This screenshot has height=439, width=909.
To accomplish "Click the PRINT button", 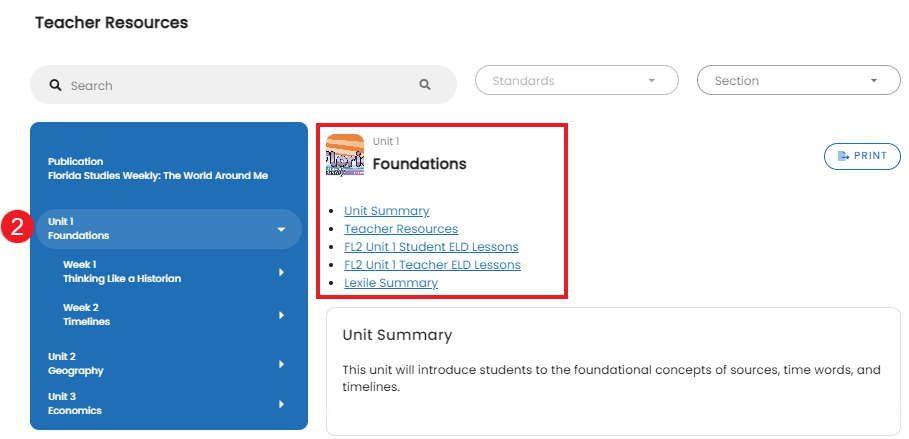I will click(862, 156).
